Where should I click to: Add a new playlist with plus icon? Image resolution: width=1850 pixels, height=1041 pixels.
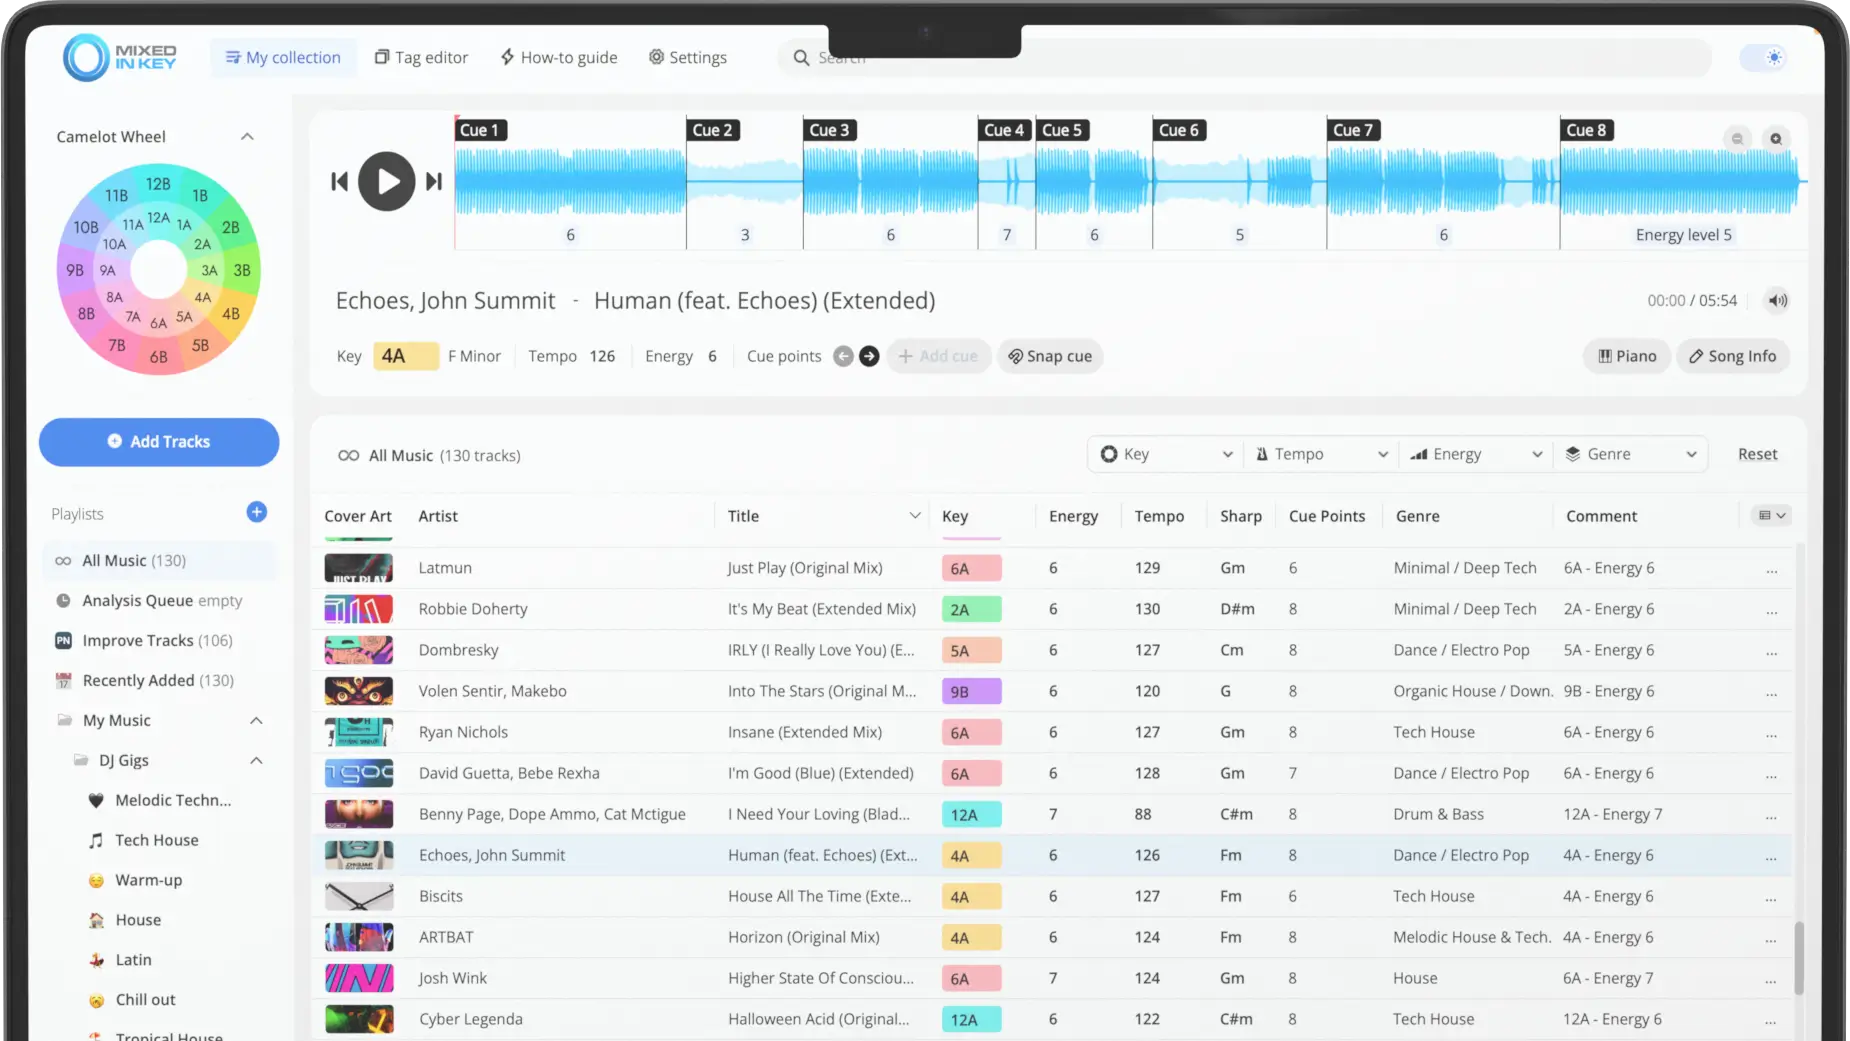[x=256, y=512]
